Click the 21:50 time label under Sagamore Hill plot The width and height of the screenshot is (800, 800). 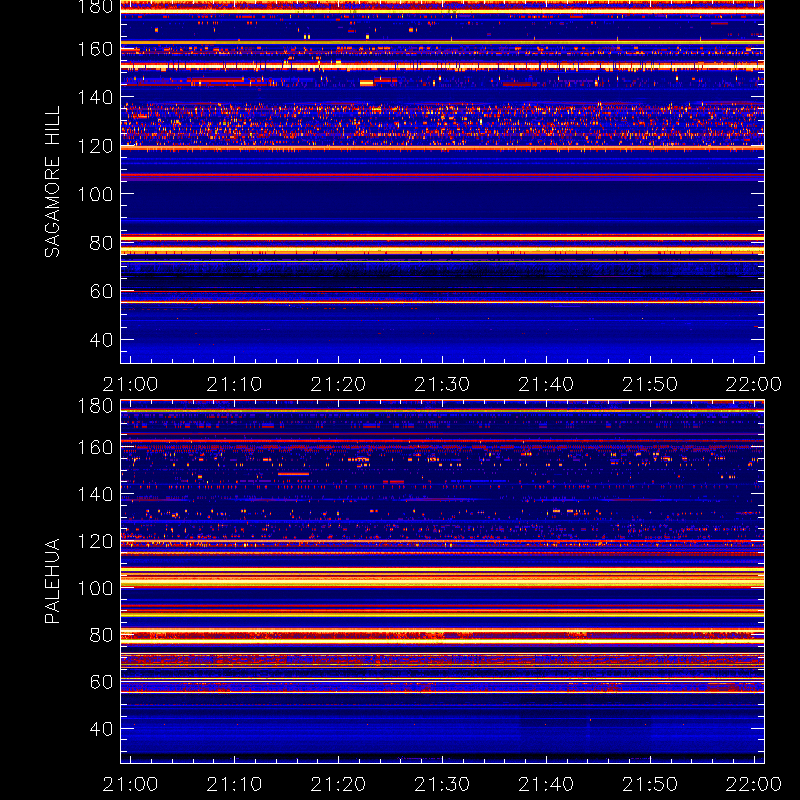click(x=650, y=384)
